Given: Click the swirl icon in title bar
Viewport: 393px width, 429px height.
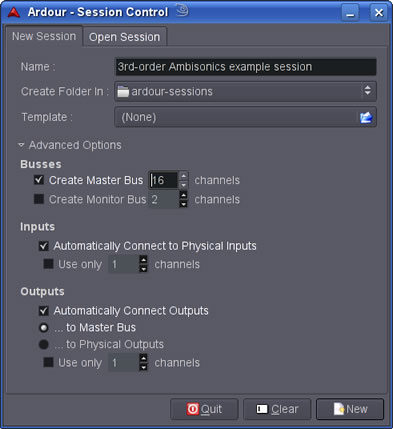Looking at the screenshot, I should [x=182, y=10].
